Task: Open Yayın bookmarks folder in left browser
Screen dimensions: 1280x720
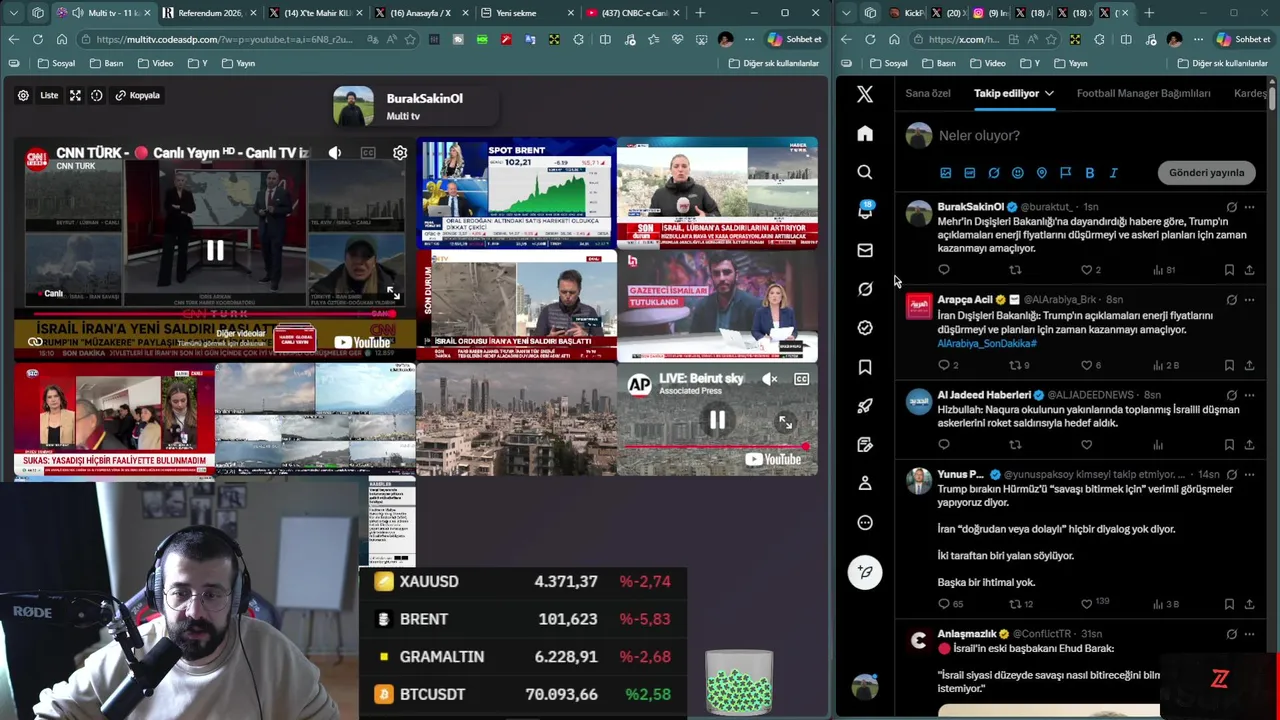Action: tap(238, 63)
